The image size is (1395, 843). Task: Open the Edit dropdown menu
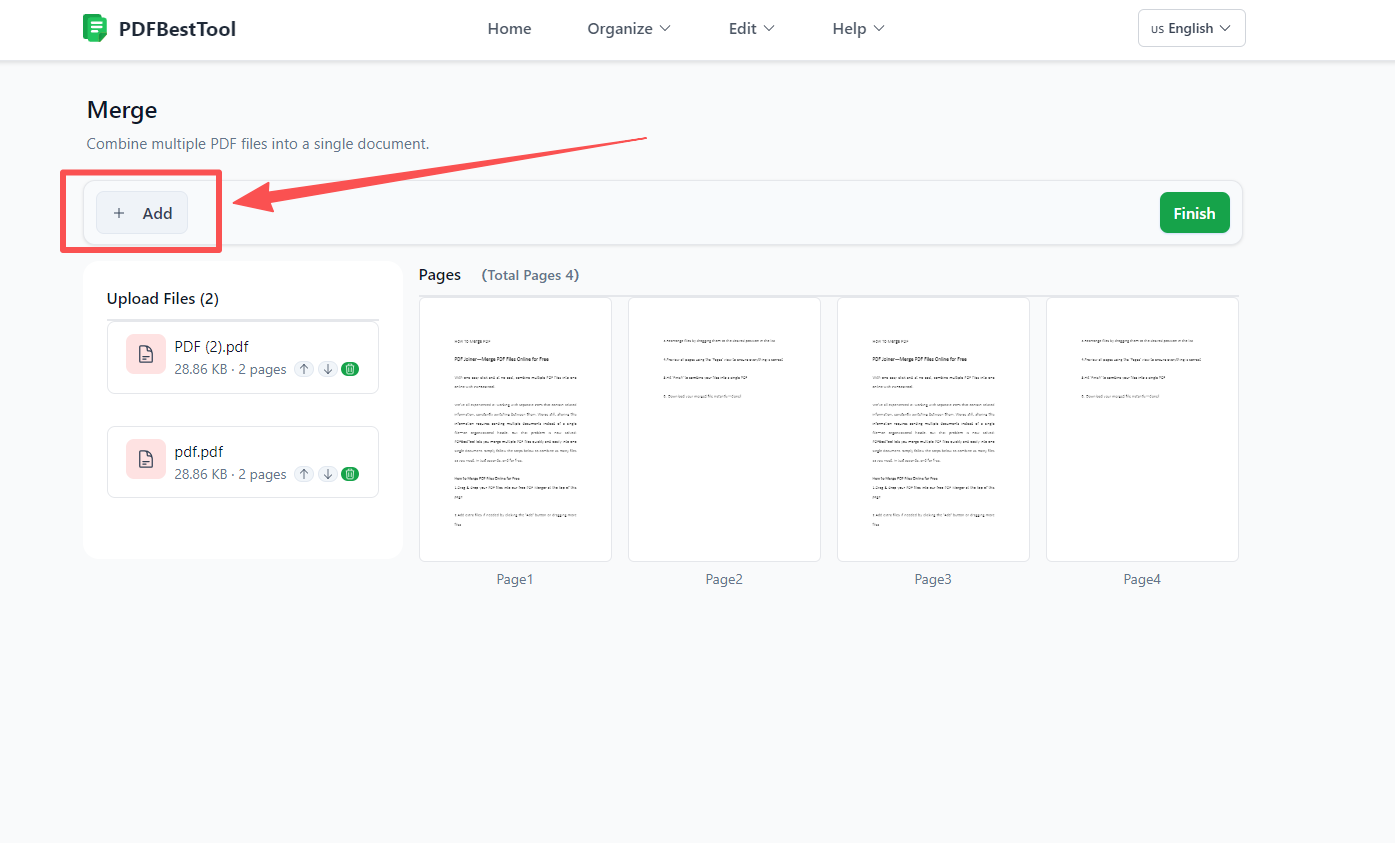751,28
